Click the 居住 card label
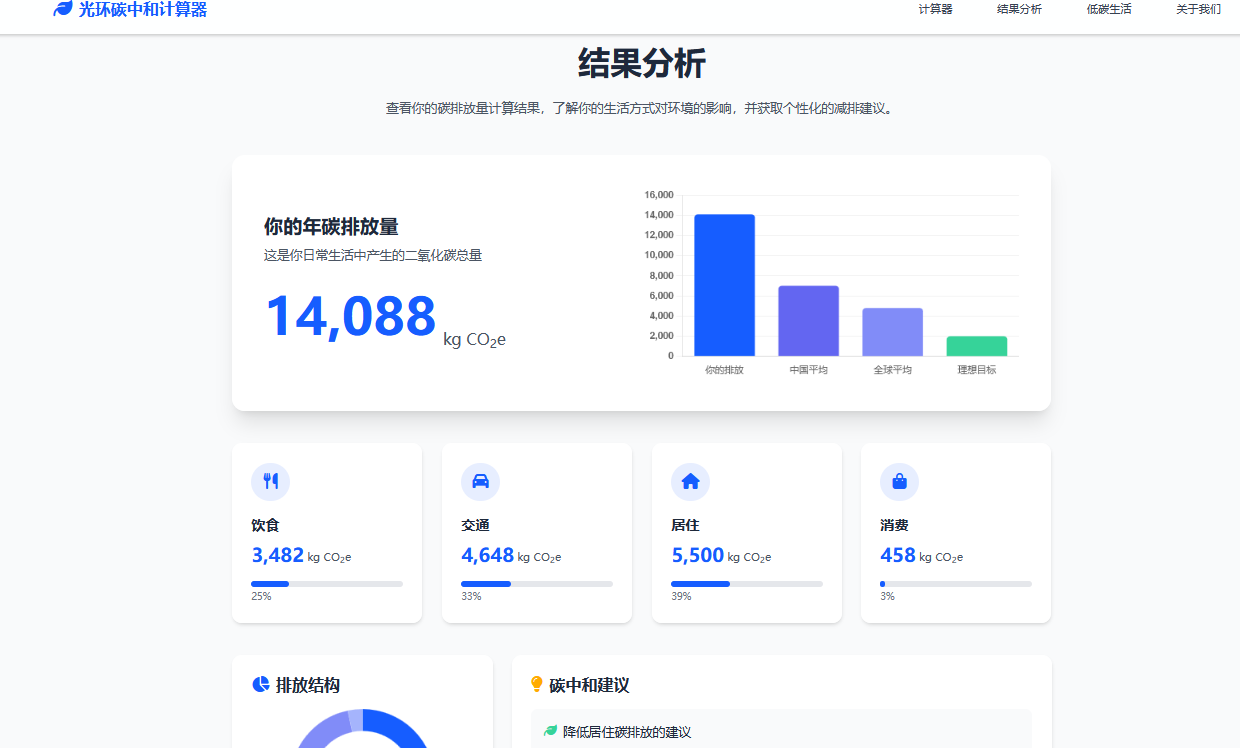1240x748 pixels. tap(685, 525)
